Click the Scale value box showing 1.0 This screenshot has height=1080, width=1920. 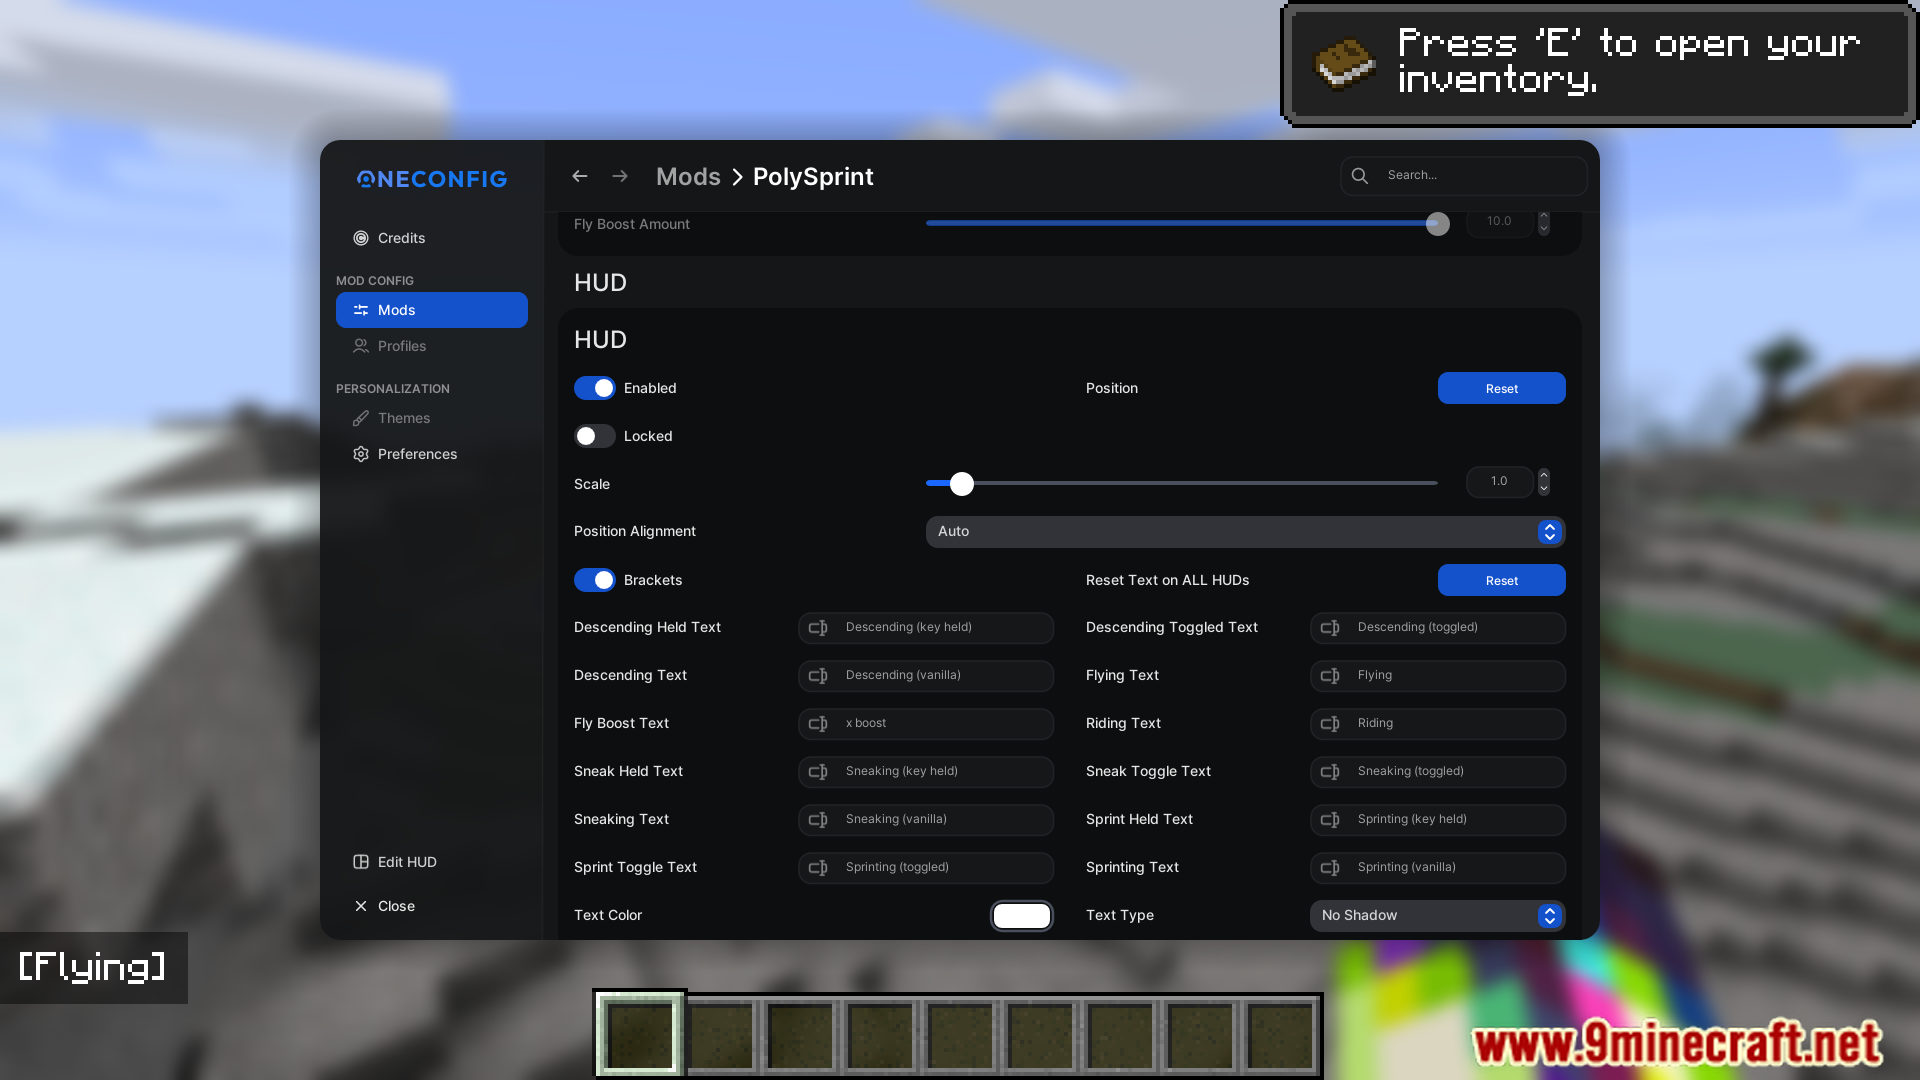[1499, 482]
